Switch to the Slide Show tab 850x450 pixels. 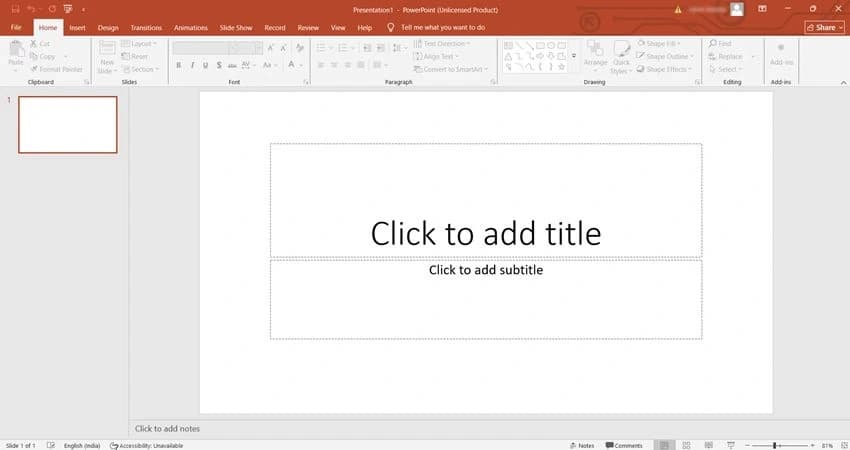[236, 28]
